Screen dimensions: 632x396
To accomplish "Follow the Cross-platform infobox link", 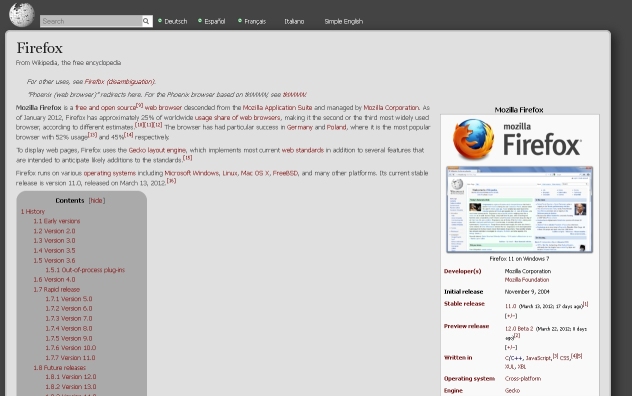I will (523, 378).
